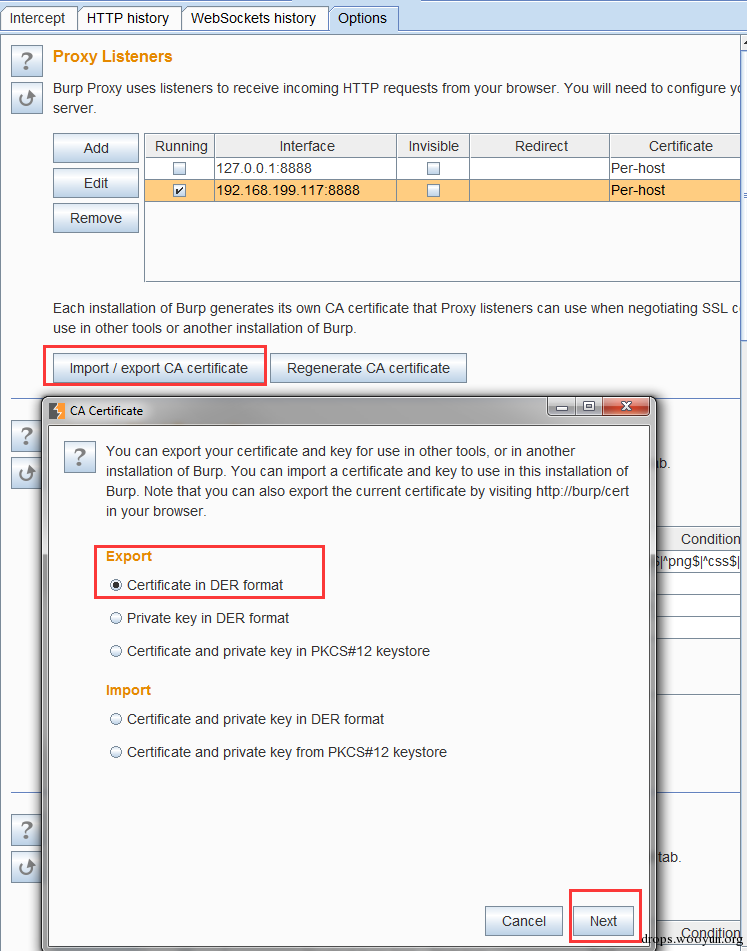The height and width of the screenshot is (951, 747).
Task: Uncheck Running for 192.168.199.117:8888 listener
Action: (179, 190)
